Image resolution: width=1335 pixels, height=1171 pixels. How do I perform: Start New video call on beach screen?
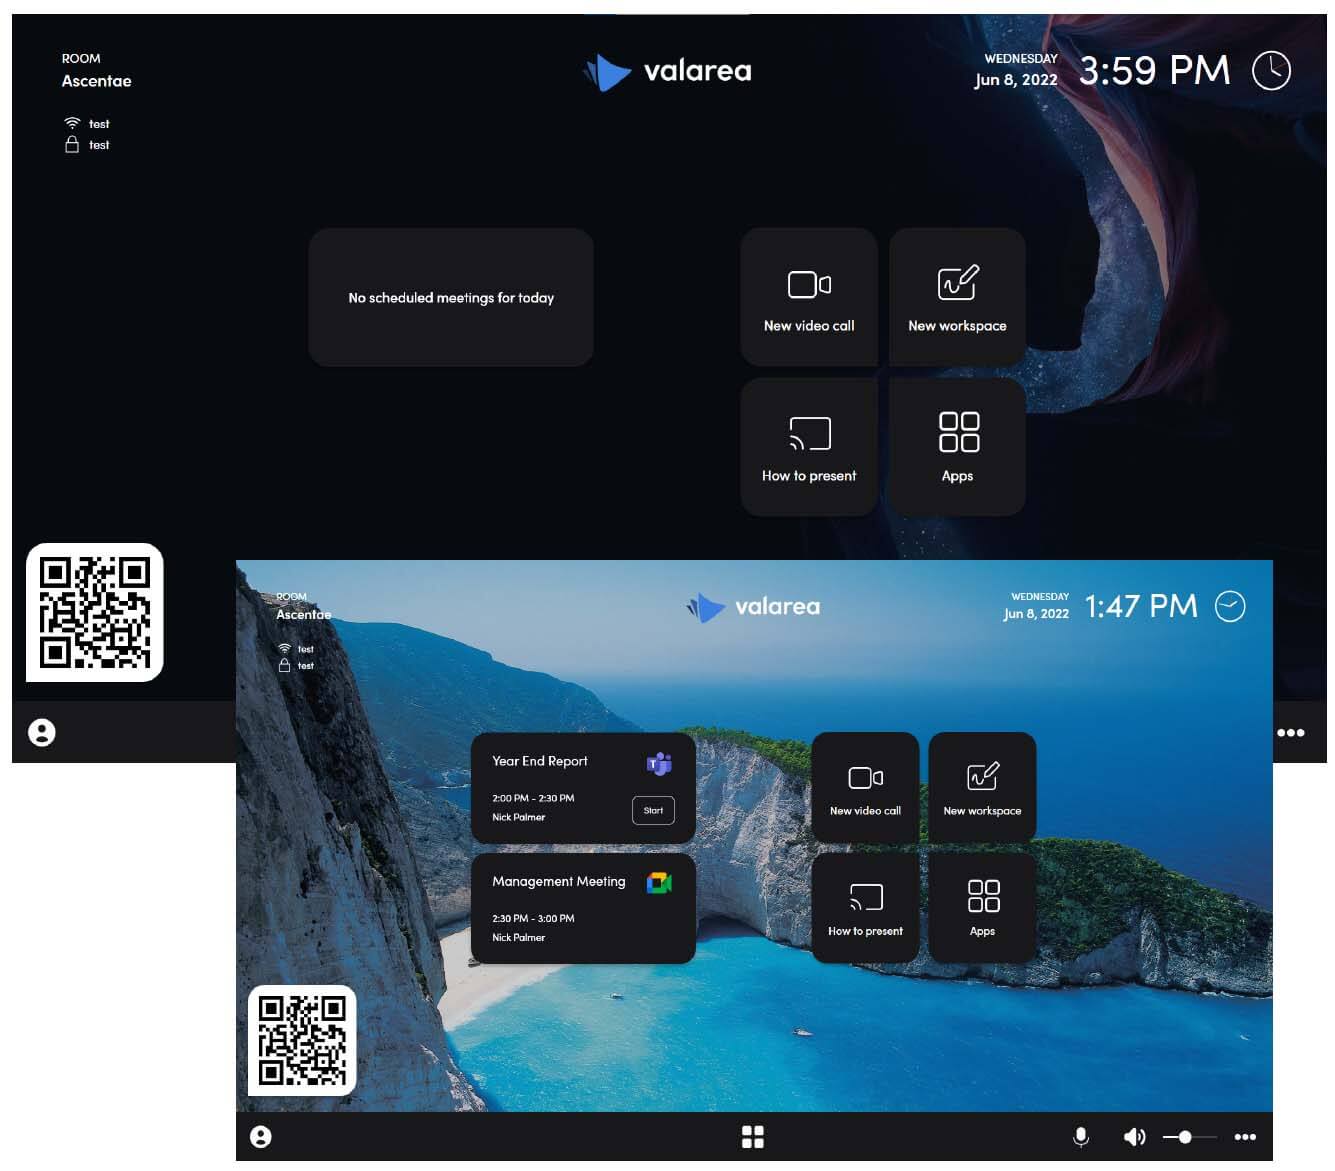click(x=865, y=788)
